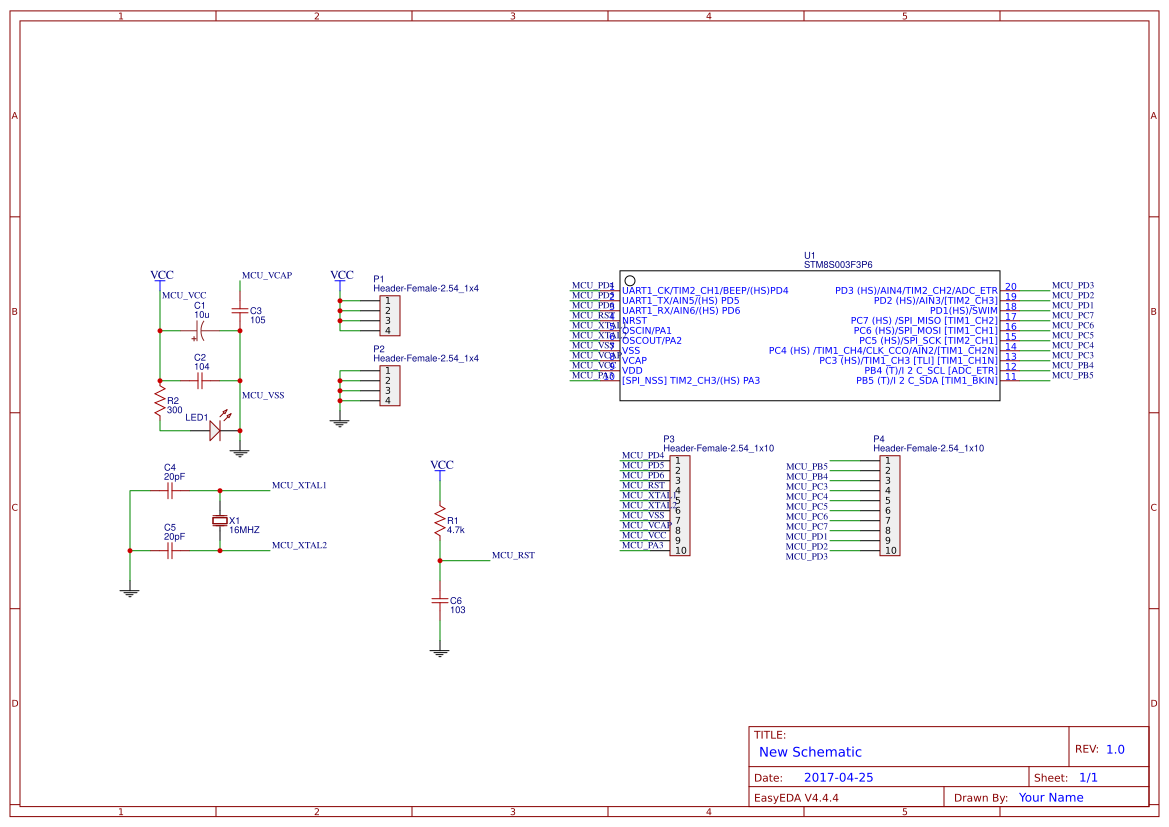Click the Sheet value 1/1

point(1088,778)
